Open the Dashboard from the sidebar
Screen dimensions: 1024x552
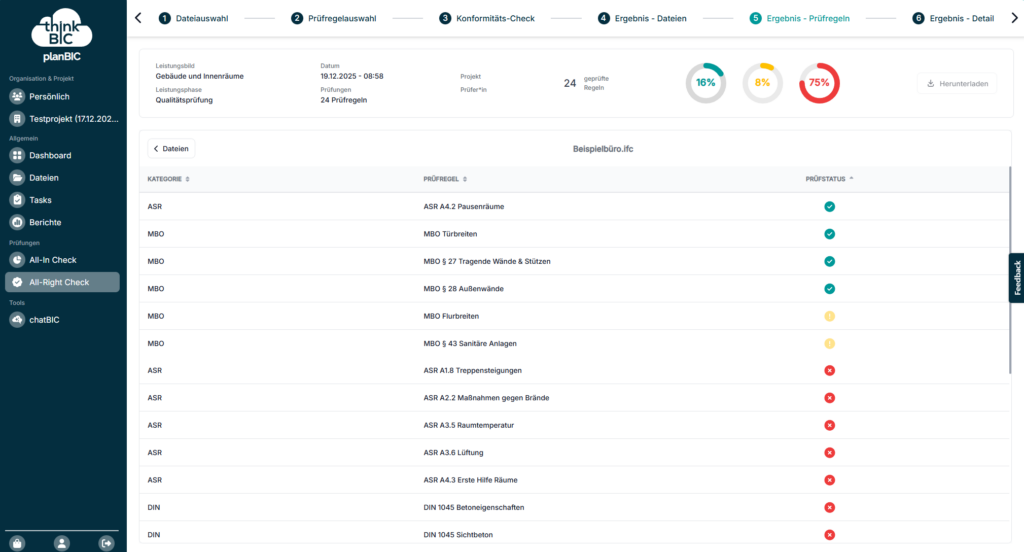coord(50,156)
